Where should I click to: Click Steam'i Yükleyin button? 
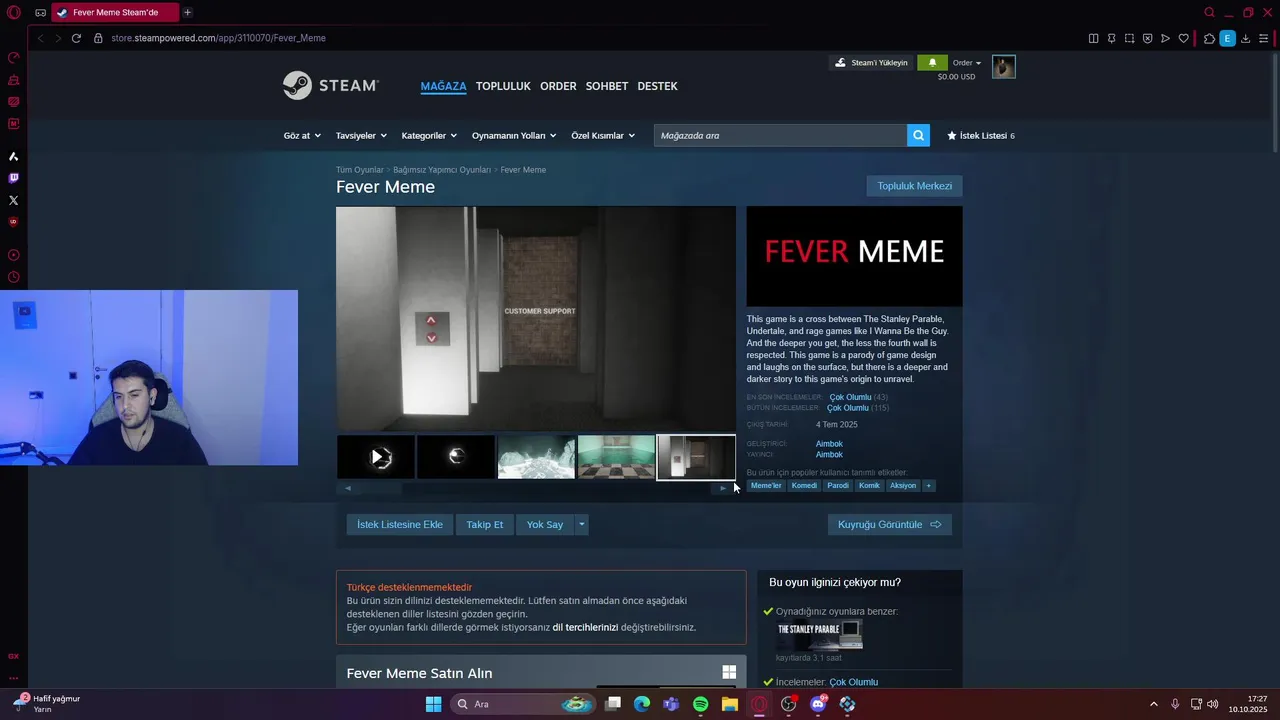tap(871, 62)
